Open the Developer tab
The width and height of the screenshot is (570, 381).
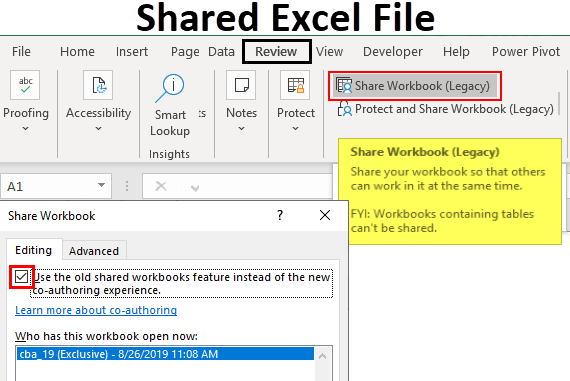393,52
